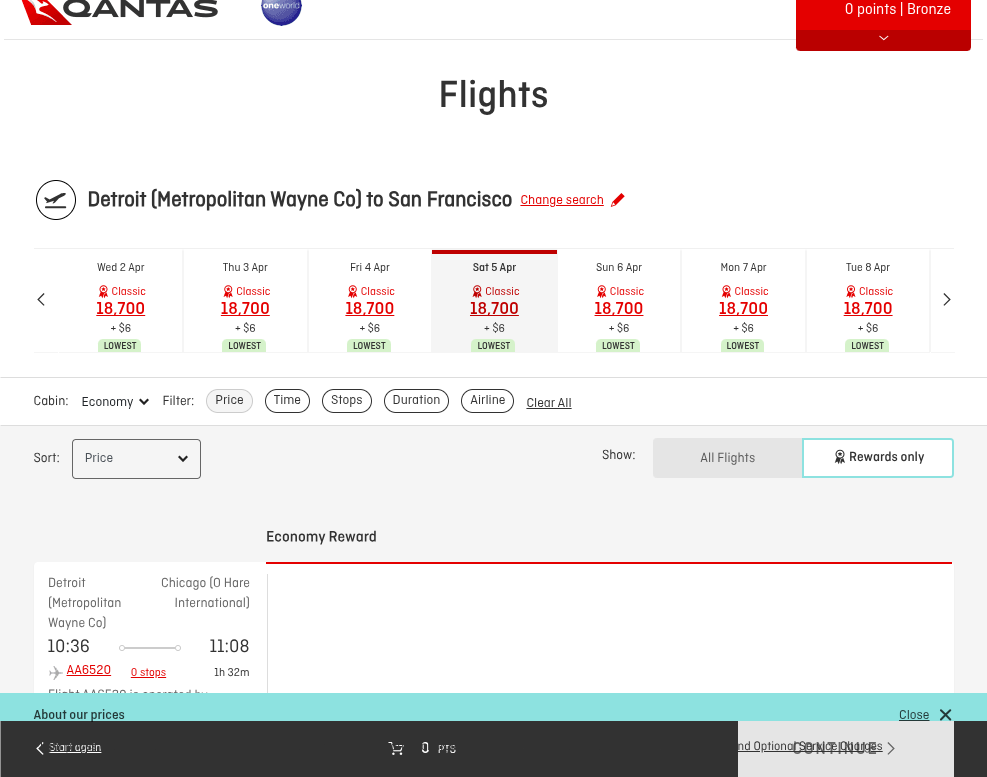Open the Change search link
The width and height of the screenshot is (987, 777).
[x=561, y=200]
